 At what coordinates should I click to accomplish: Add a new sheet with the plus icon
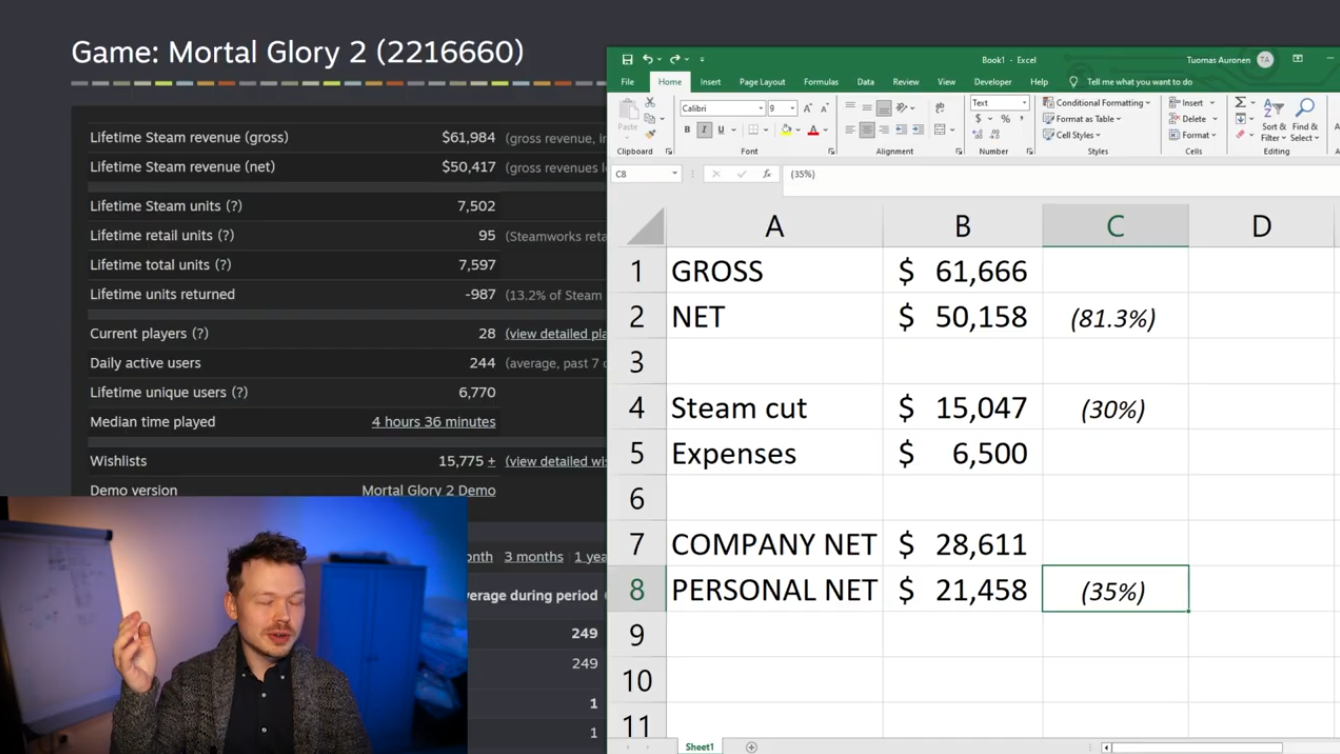pyautogui.click(x=751, y=747)
